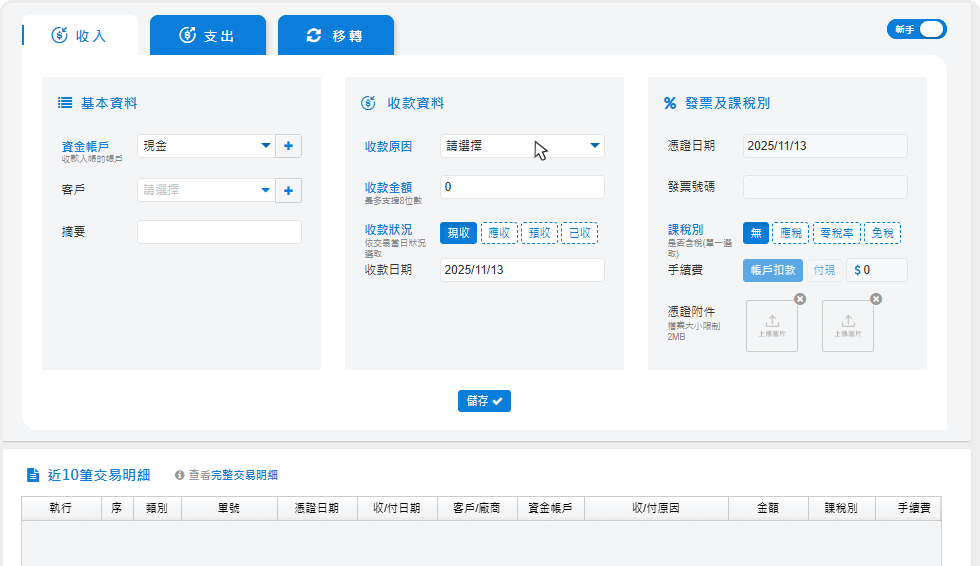
Task: Switch to the 支出 tab
Action: [207, 36]
